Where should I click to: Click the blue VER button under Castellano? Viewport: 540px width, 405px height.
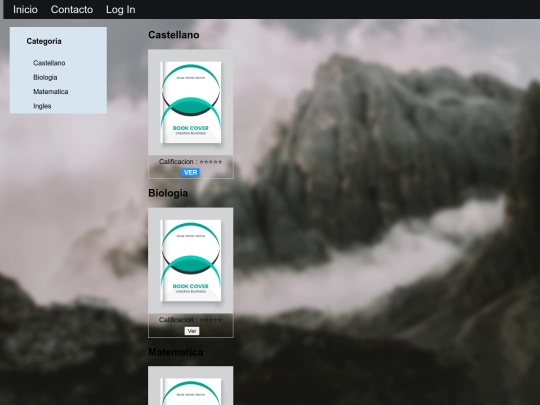coord(190,173)
